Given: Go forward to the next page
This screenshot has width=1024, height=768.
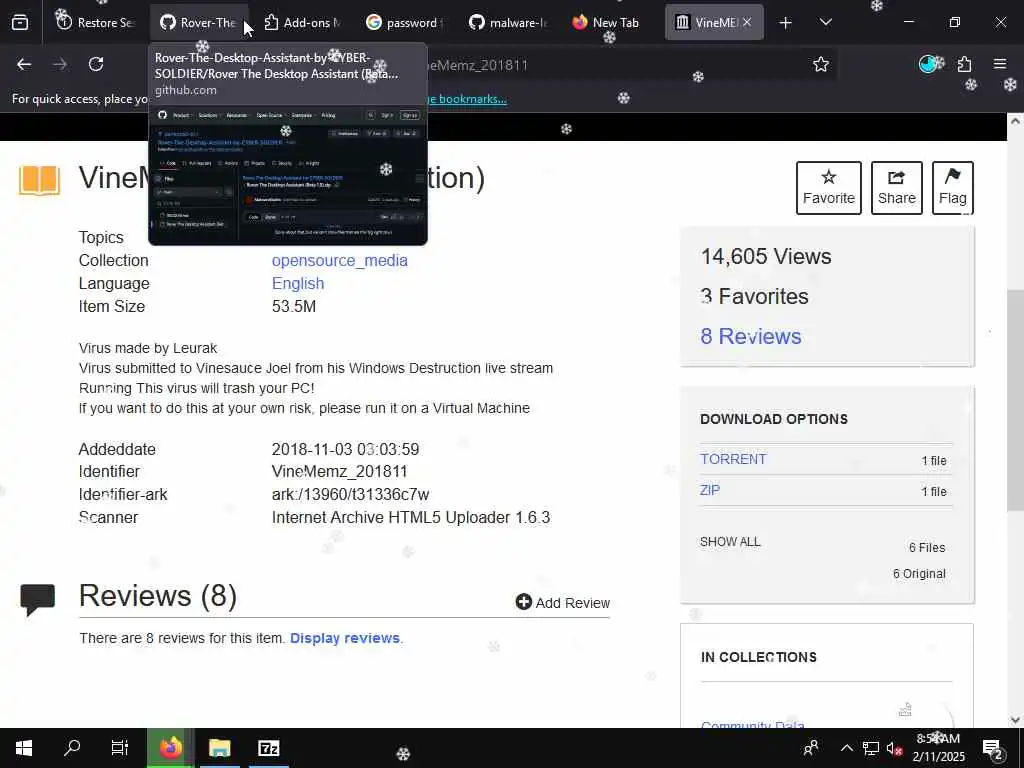Looking at the screenshot, I should tap(60, 64).
